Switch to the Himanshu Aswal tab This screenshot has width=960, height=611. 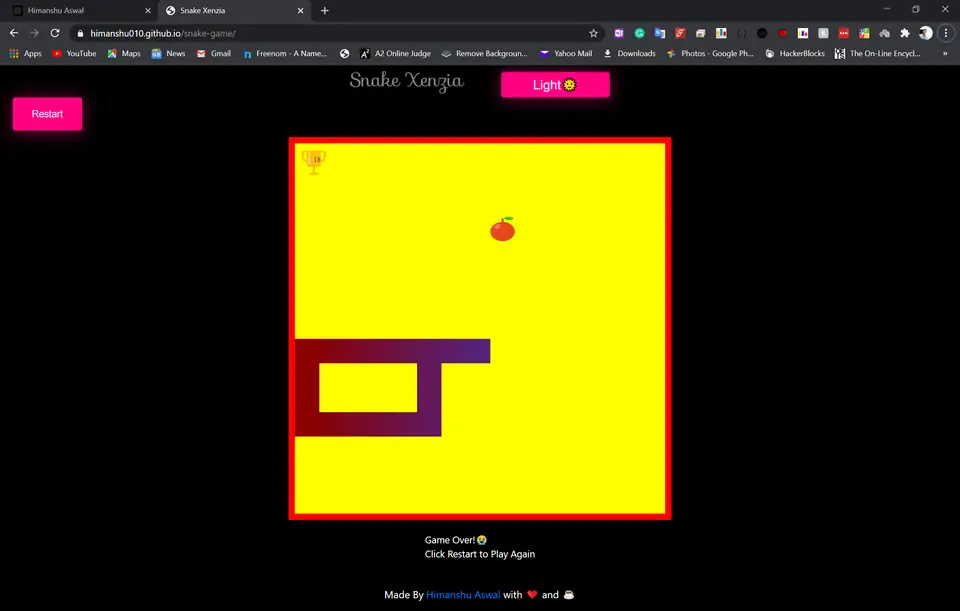(x=80, y=10)
